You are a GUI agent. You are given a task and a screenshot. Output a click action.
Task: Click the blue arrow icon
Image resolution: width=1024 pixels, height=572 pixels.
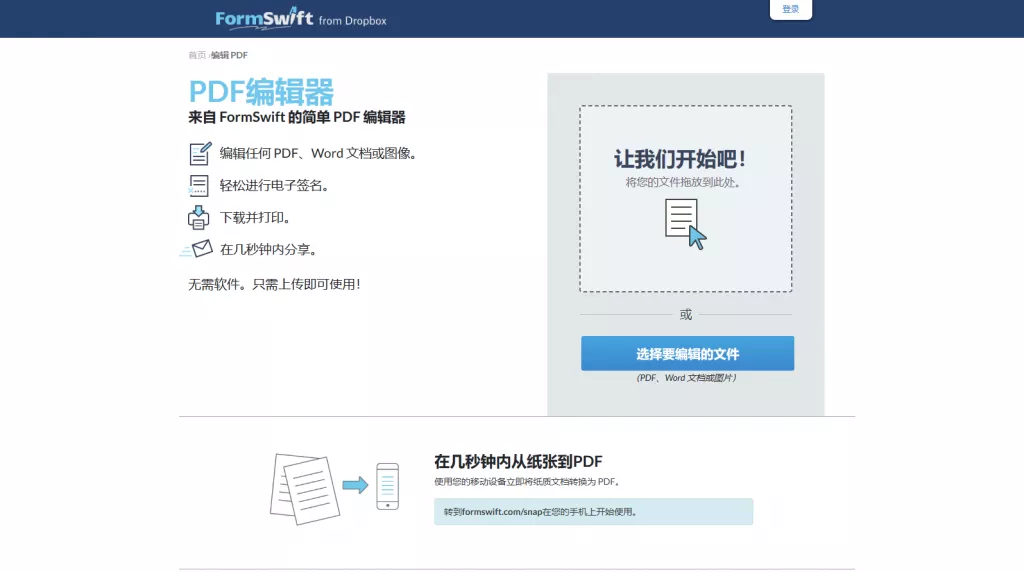coord(355,485)
